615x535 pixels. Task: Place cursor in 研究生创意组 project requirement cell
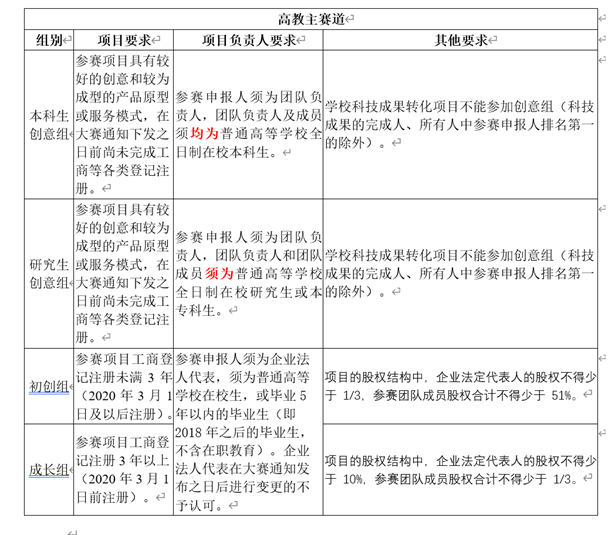click(123, 271)
